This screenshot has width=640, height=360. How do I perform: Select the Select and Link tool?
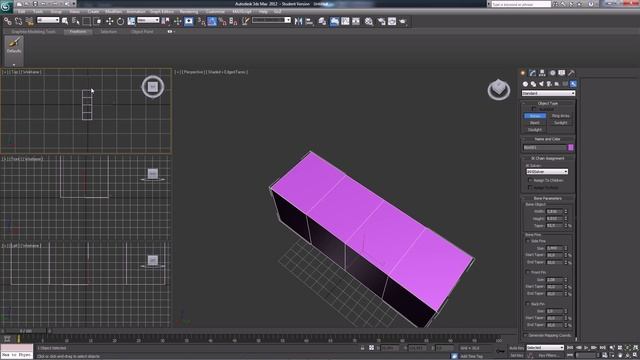point(8,21)
